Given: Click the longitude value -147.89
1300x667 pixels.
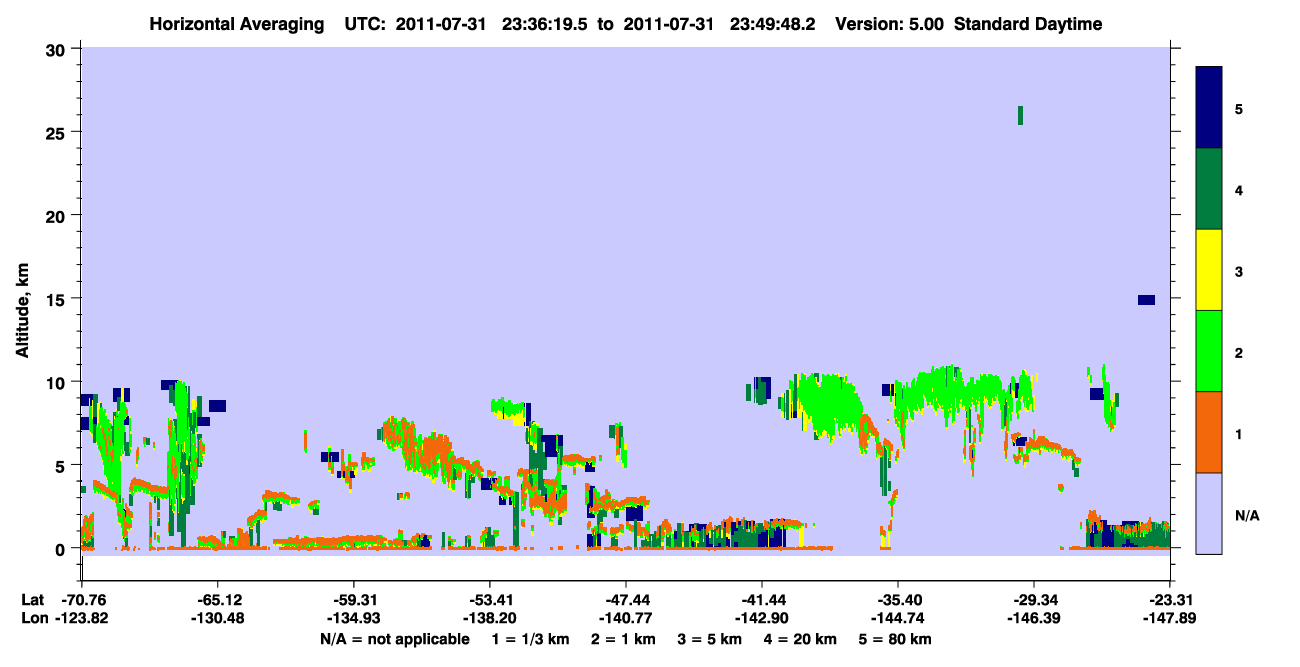Looking at the screenshot, I should pyautogui.click(x=1169, y=618).
